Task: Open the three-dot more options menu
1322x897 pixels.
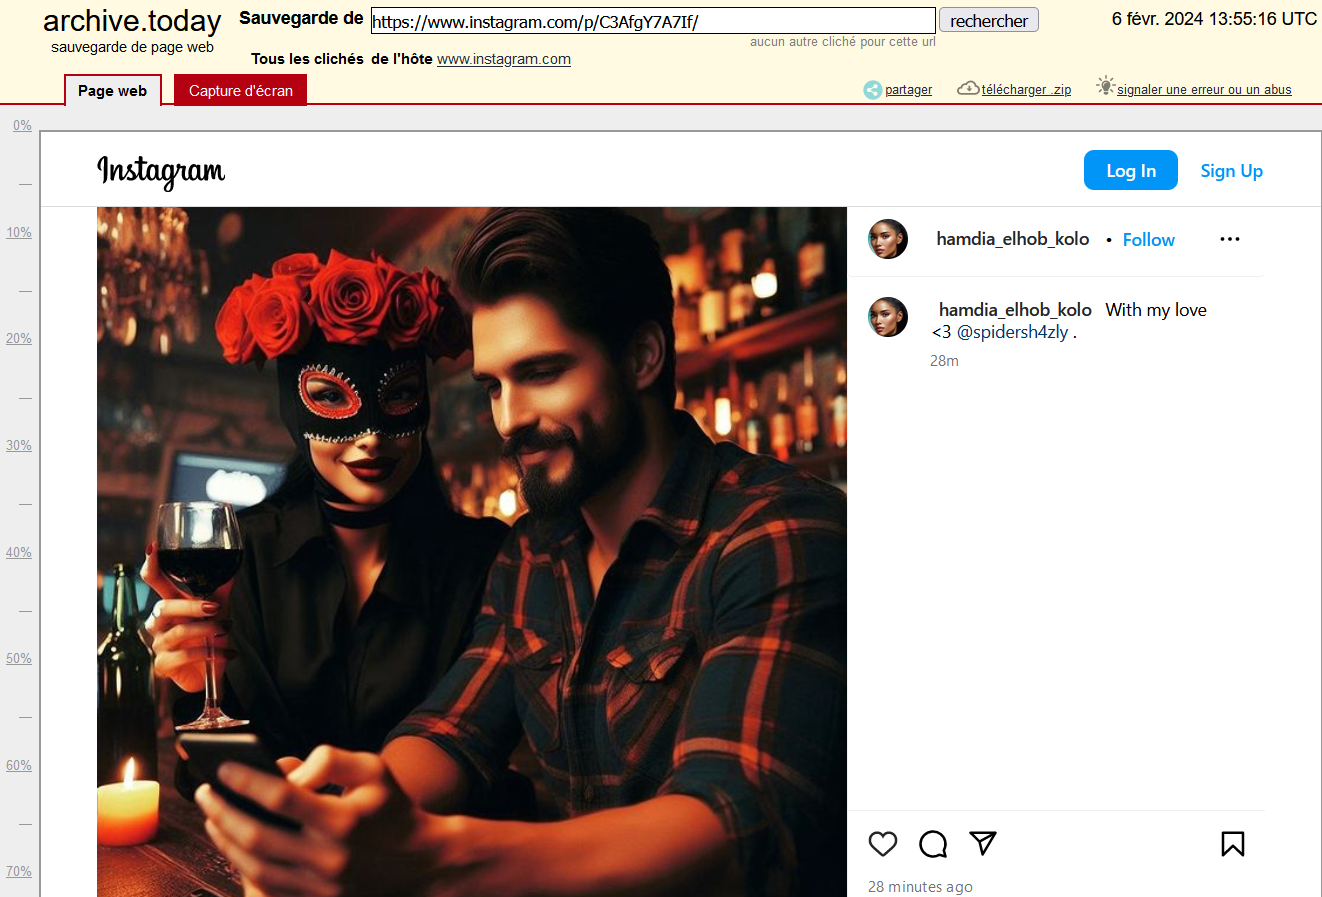Action: [1230, 239]
